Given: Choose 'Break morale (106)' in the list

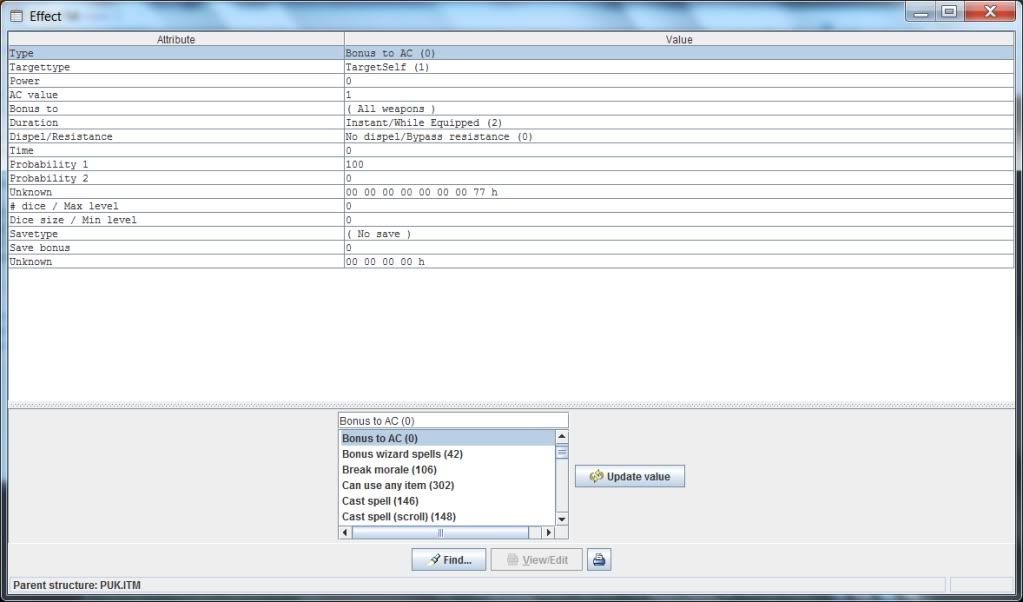Looking at the screenshot, I should tap(389, 470).
